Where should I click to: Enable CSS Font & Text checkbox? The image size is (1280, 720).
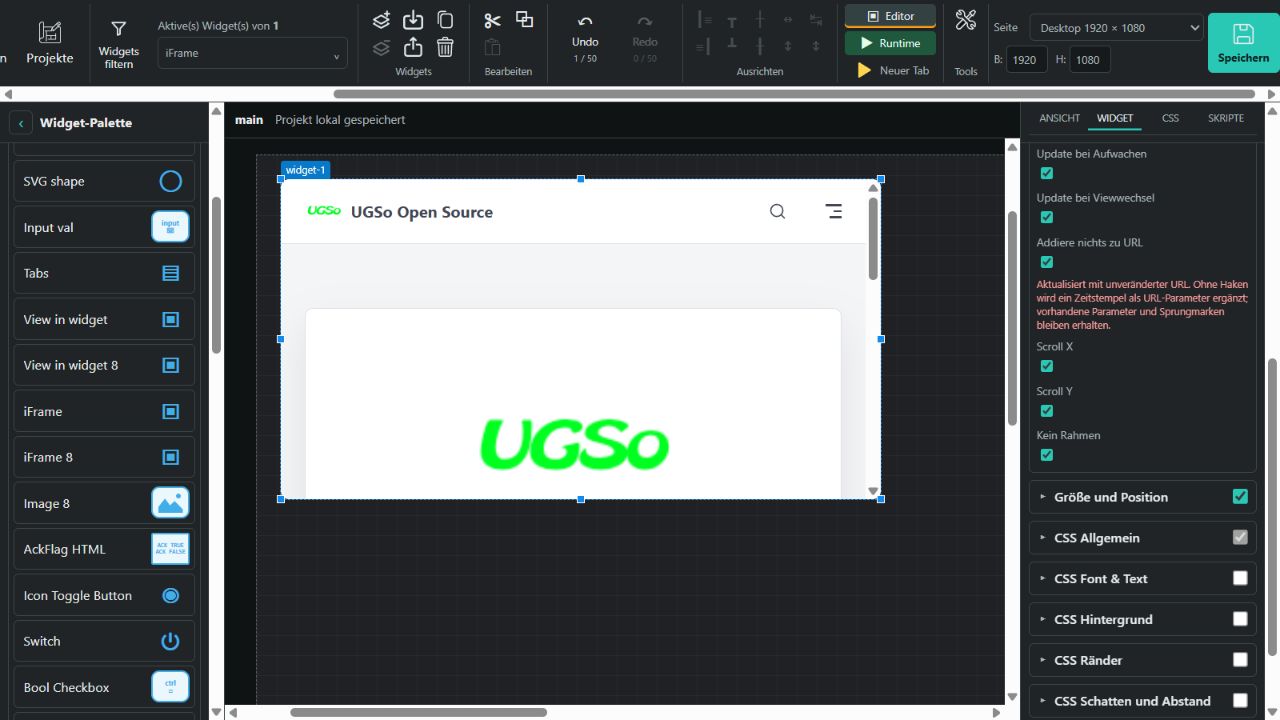(1240, 578)
